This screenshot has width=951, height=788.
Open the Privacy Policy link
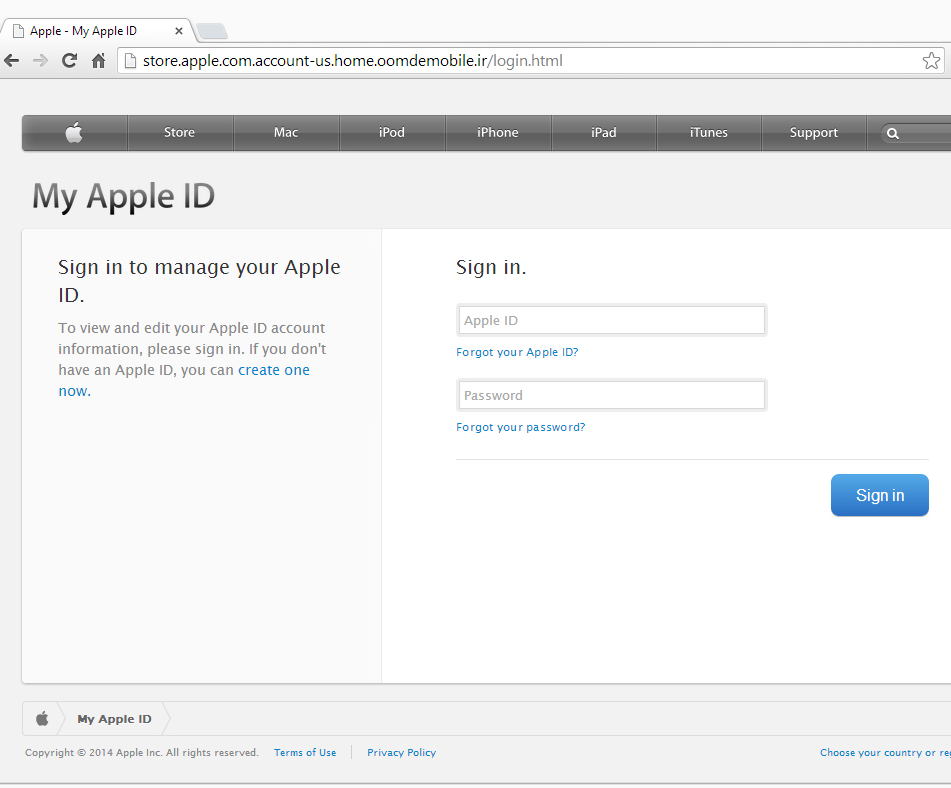tap(402, 752)
